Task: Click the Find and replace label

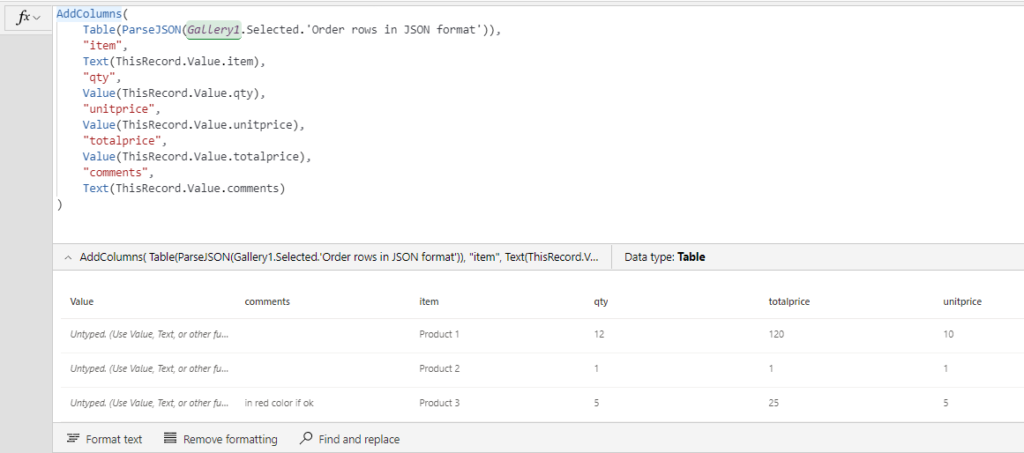Action: pos(360,439)
